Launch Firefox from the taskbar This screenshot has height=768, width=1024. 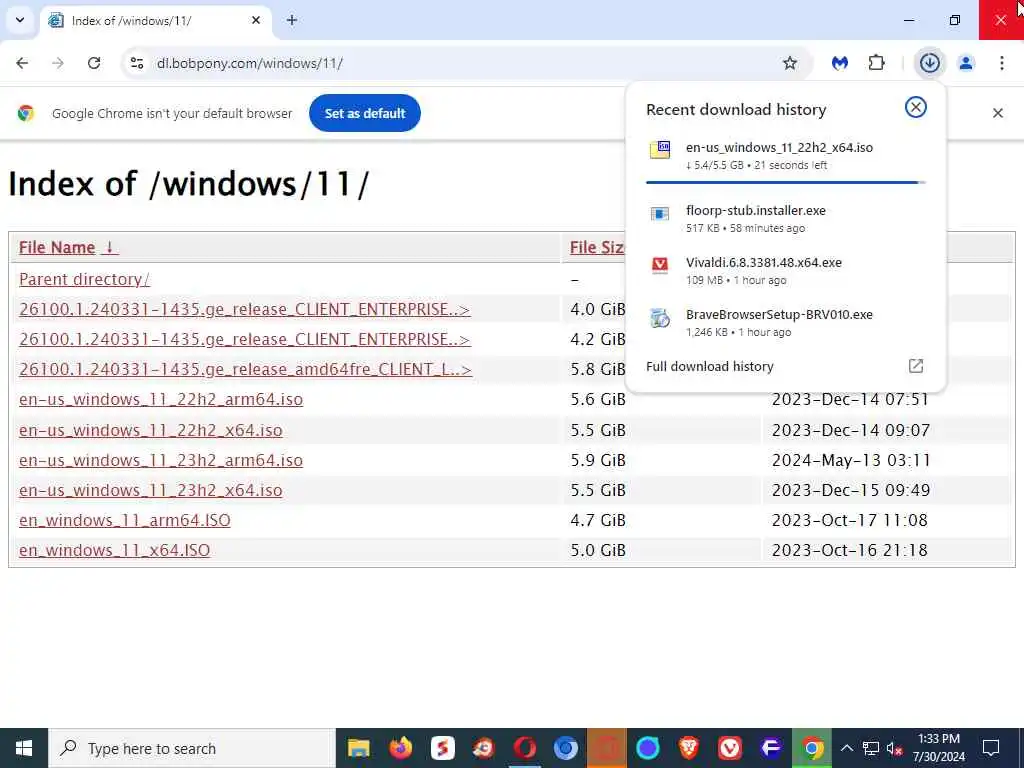[400, 748]
